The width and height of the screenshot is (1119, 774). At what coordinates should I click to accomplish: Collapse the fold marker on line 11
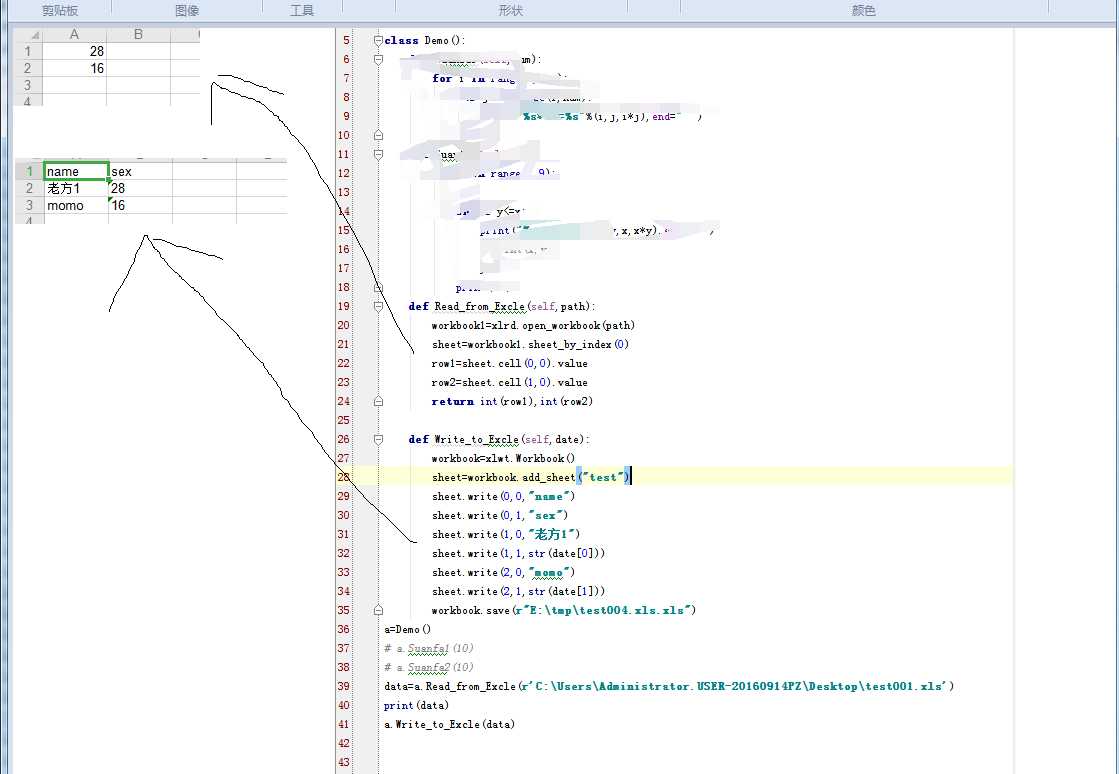point(378,154)
